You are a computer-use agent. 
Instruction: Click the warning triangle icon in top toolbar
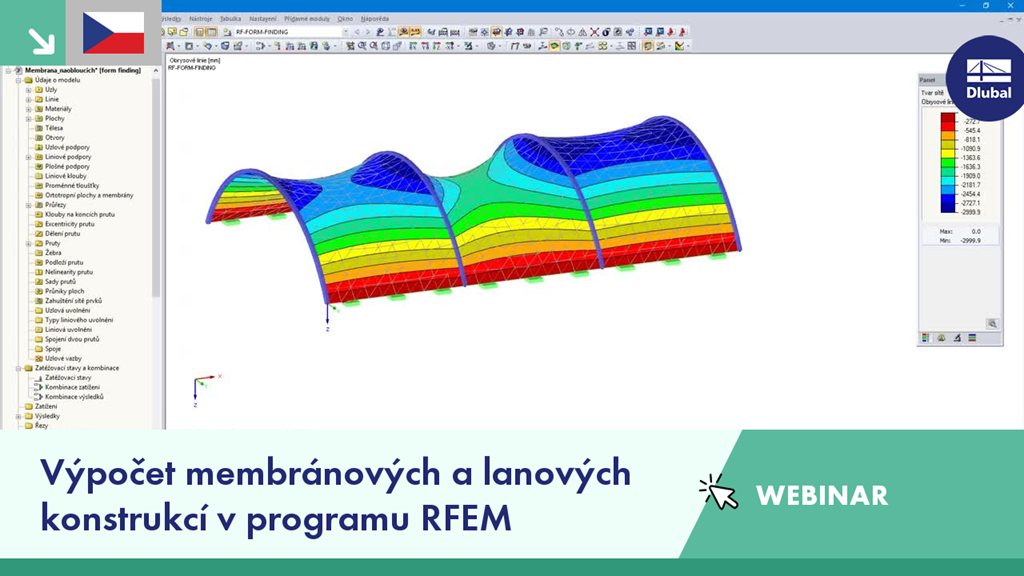[x=583, y=31]
